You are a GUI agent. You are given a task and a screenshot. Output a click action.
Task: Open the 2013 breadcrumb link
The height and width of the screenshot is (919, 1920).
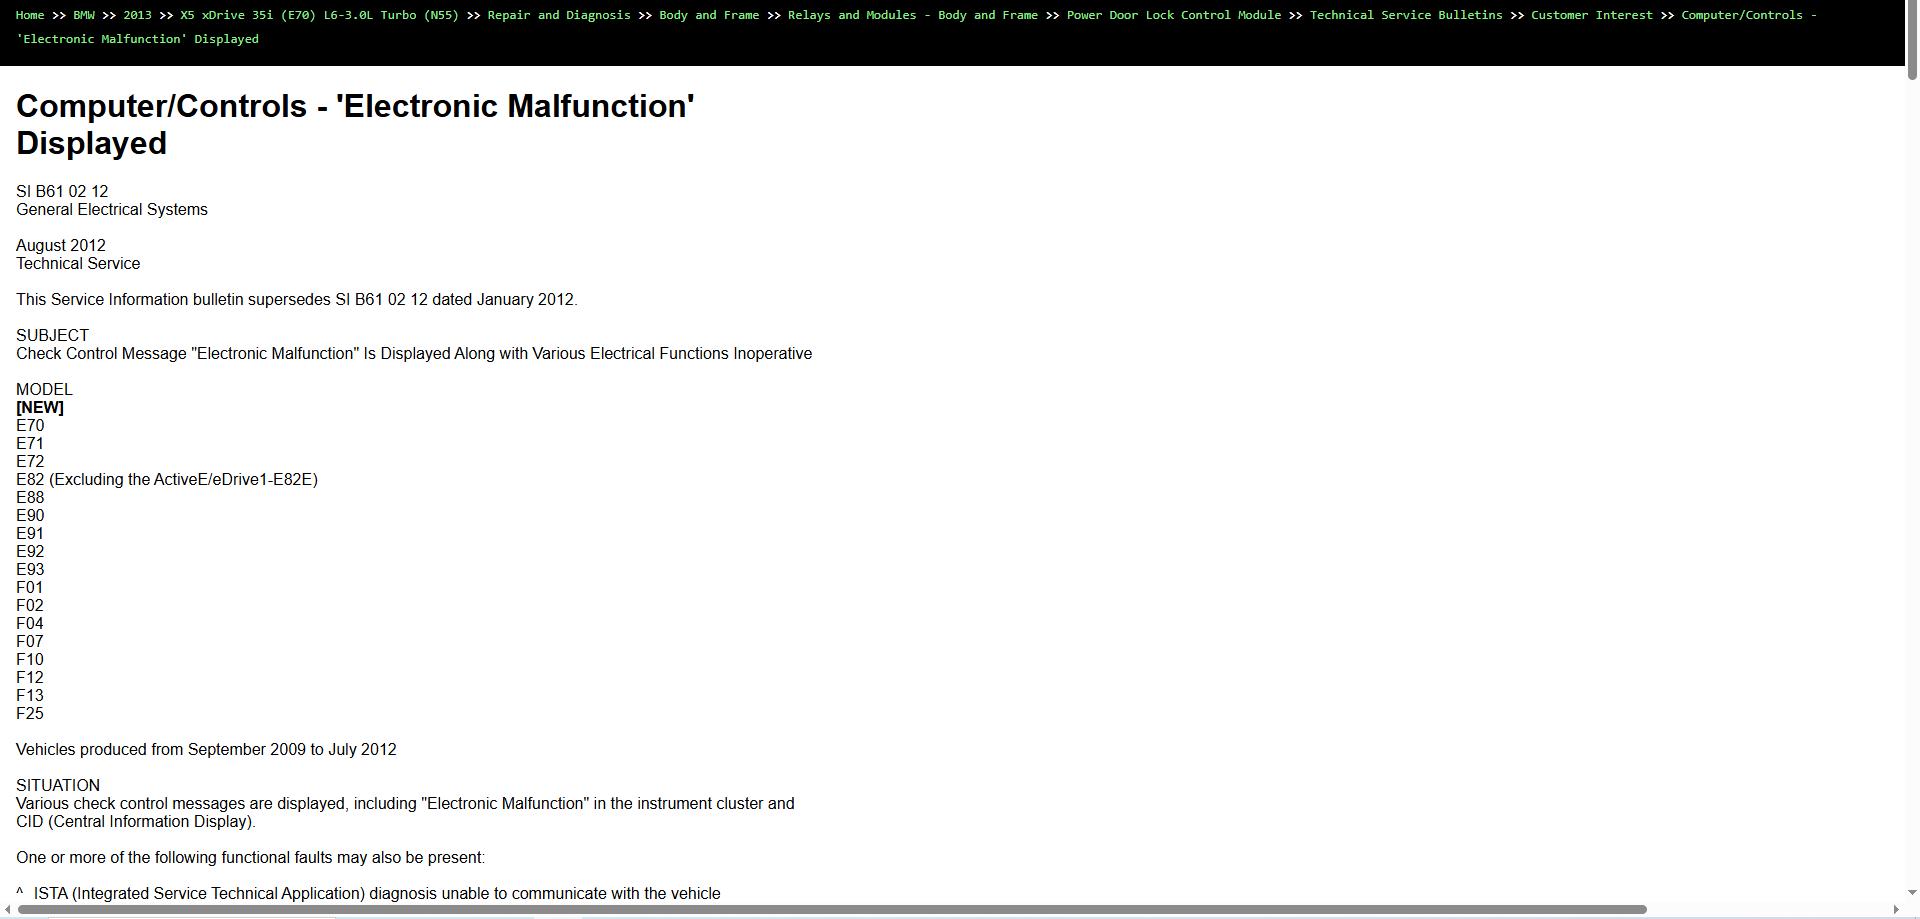click(137, 15)
